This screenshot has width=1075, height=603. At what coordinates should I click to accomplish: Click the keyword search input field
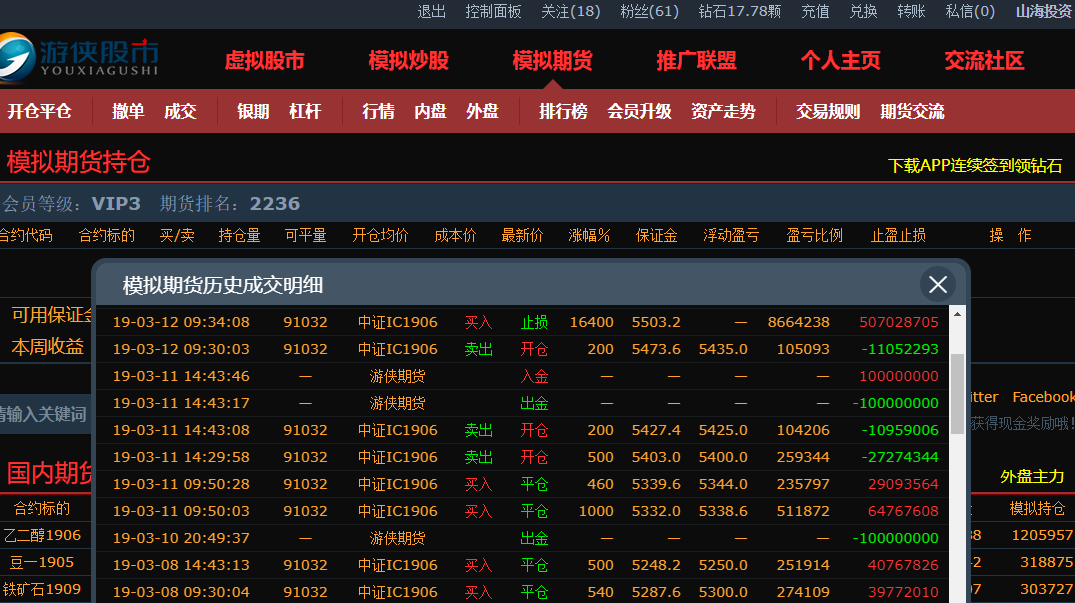point(45,414)
